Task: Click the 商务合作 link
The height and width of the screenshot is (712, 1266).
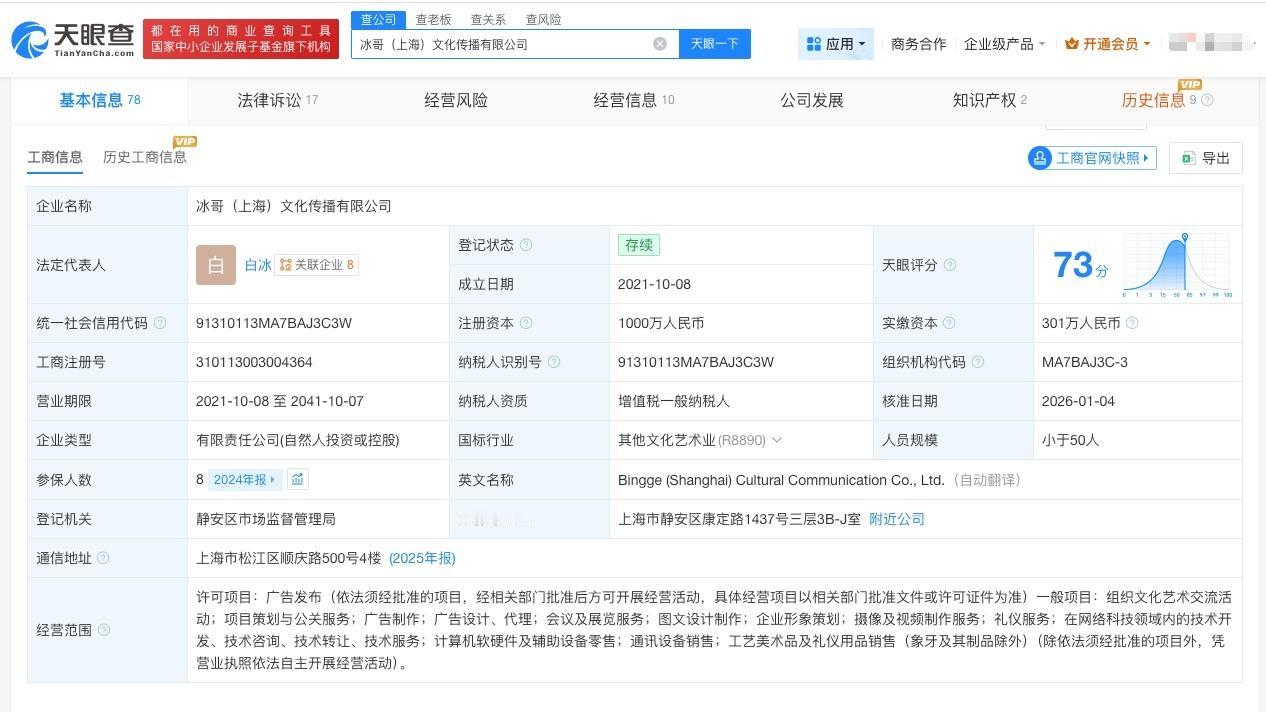Action: pos(918,44)
